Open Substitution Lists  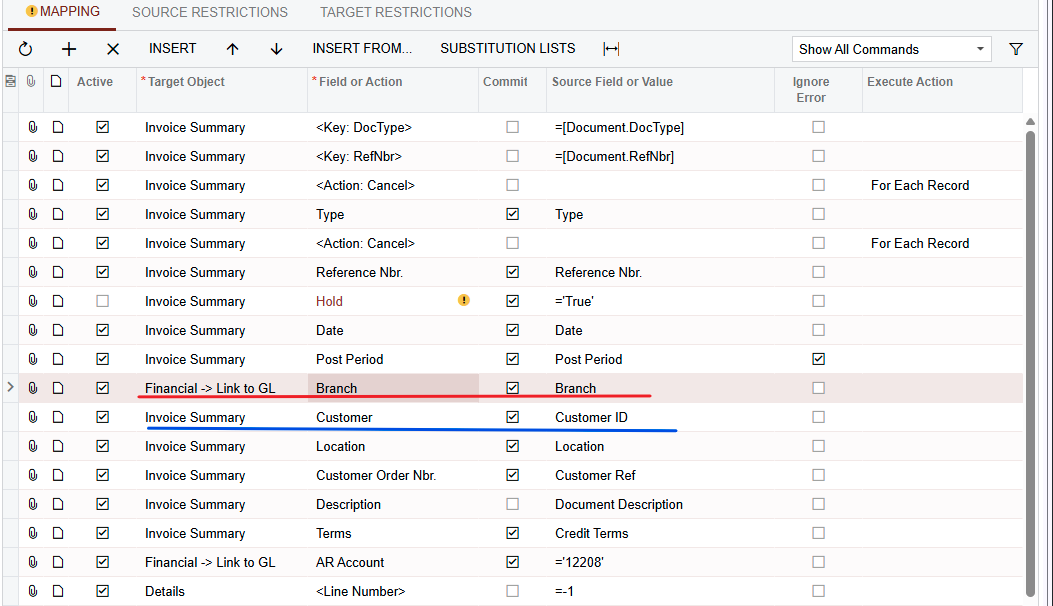pyautogui.click(x=508, y=48)
